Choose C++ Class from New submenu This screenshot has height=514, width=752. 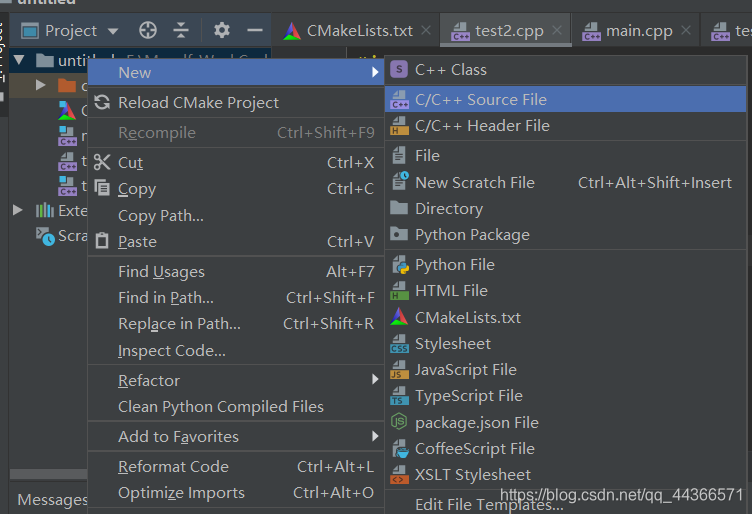click(x=565, y=70)
